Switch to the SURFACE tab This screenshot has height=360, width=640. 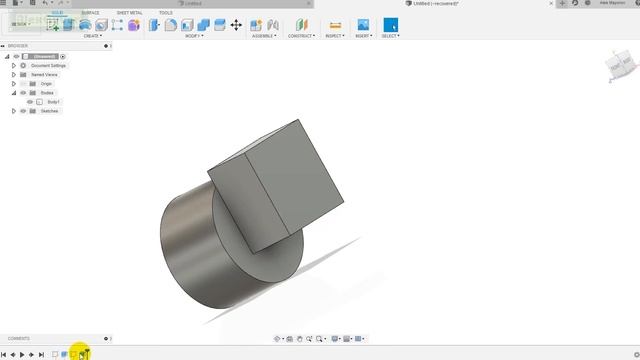point(90,13)
